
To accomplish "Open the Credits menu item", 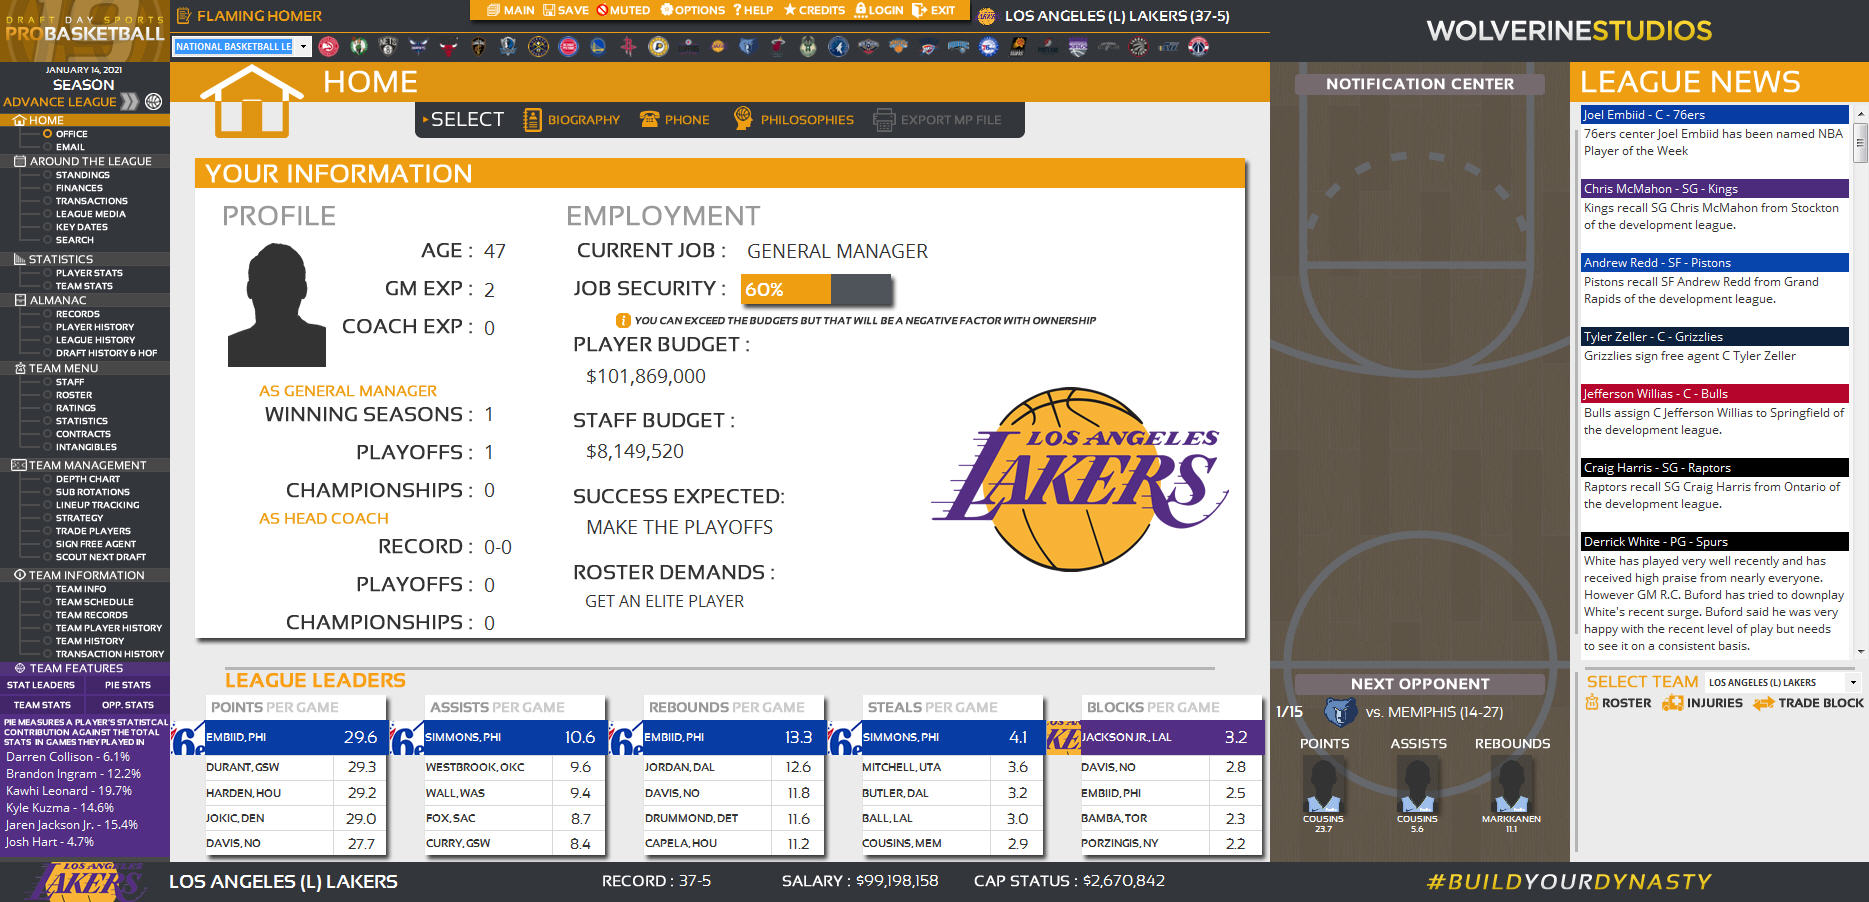I will click(814, 10).
